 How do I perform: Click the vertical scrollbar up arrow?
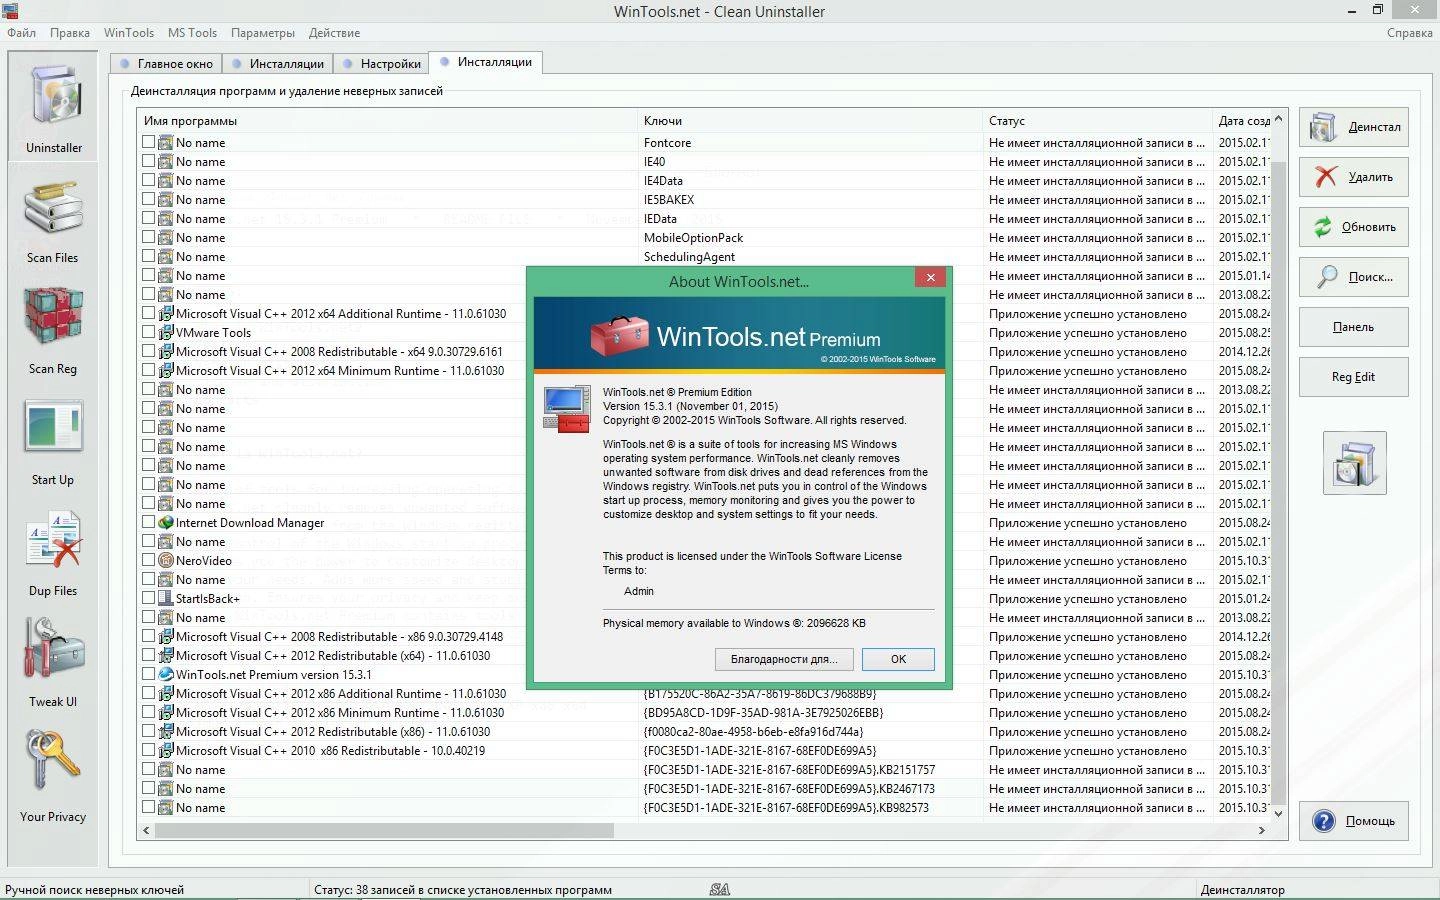pos(1279,118)
